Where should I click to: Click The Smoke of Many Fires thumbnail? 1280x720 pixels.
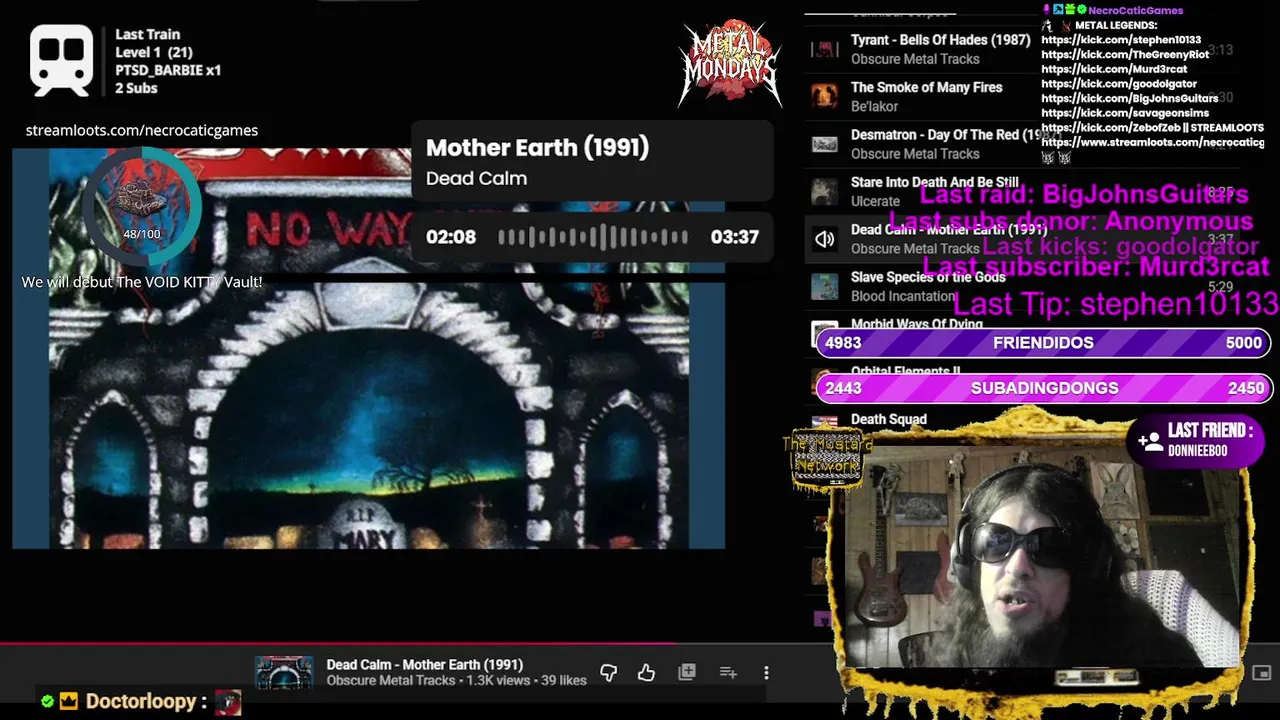tap(824, 96)
